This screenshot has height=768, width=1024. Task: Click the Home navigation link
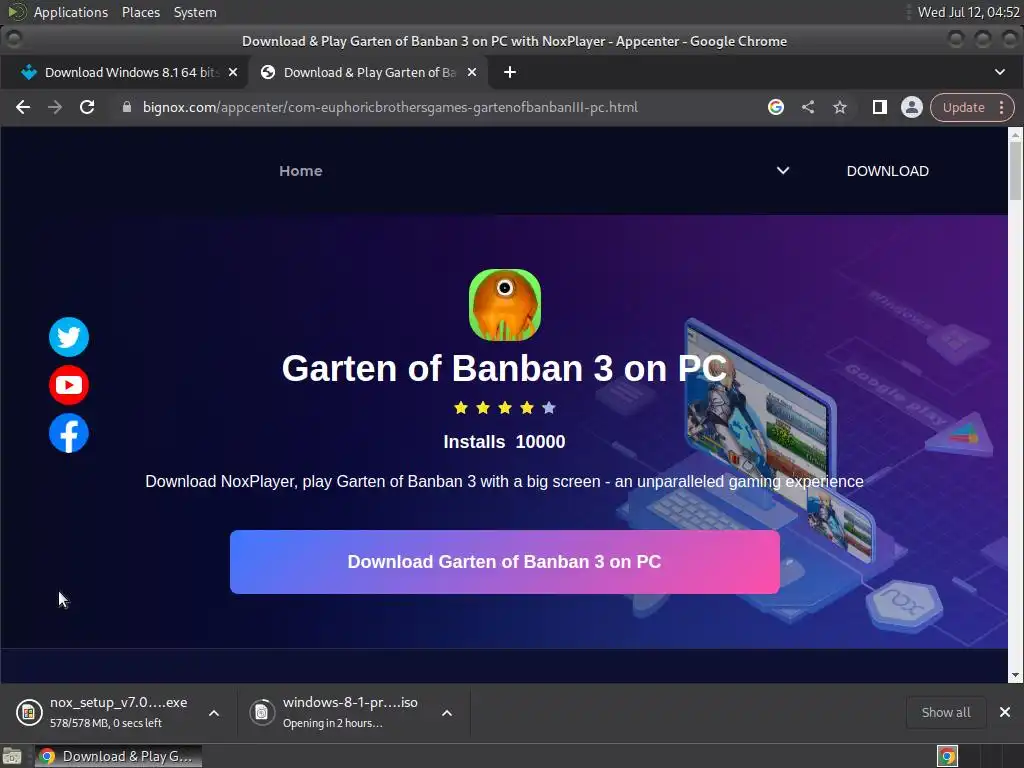coord(300,171)
